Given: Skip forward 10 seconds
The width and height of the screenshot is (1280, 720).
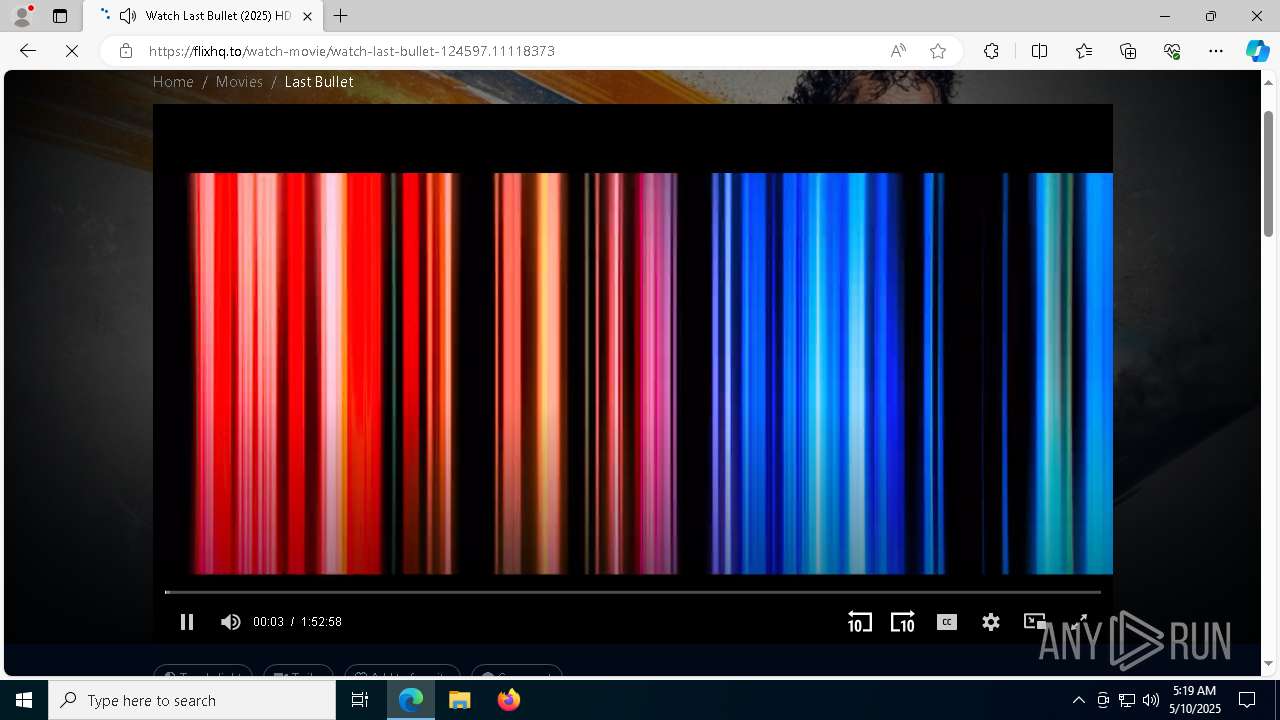Looking at the screenshot, I should [x=902, y=622].
